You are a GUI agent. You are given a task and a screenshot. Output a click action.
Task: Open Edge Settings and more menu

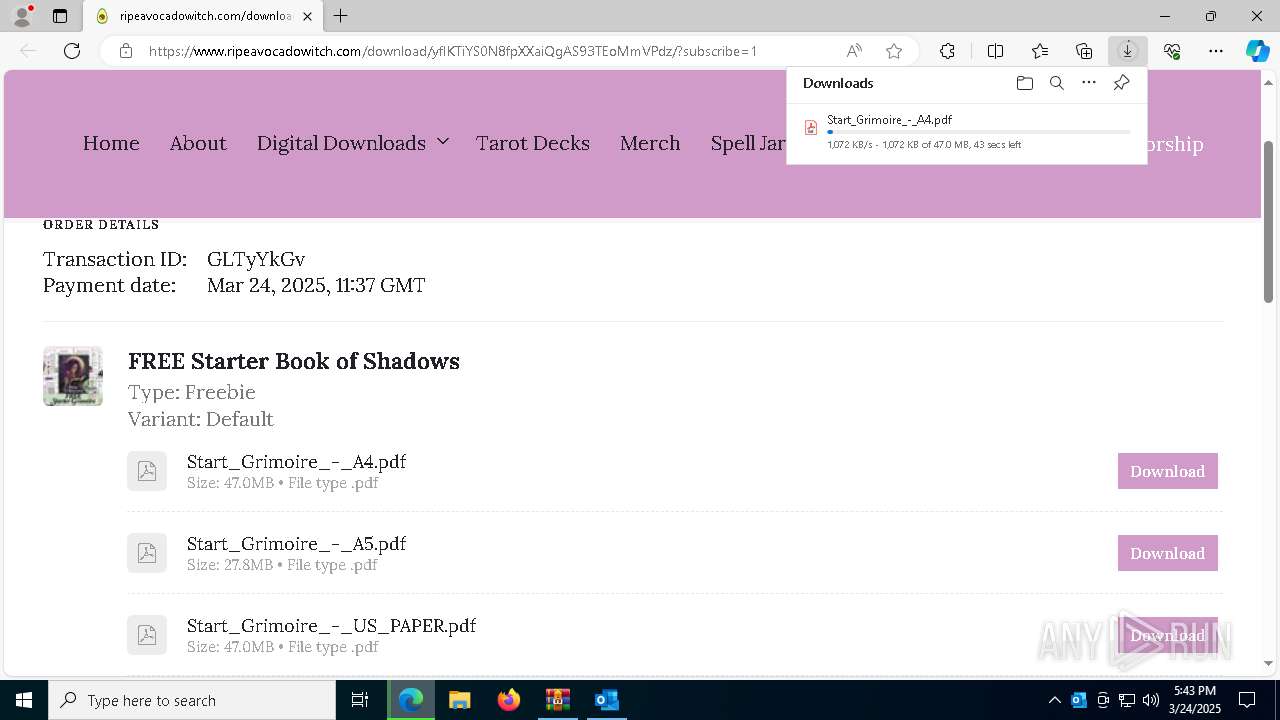(1216, 51)
